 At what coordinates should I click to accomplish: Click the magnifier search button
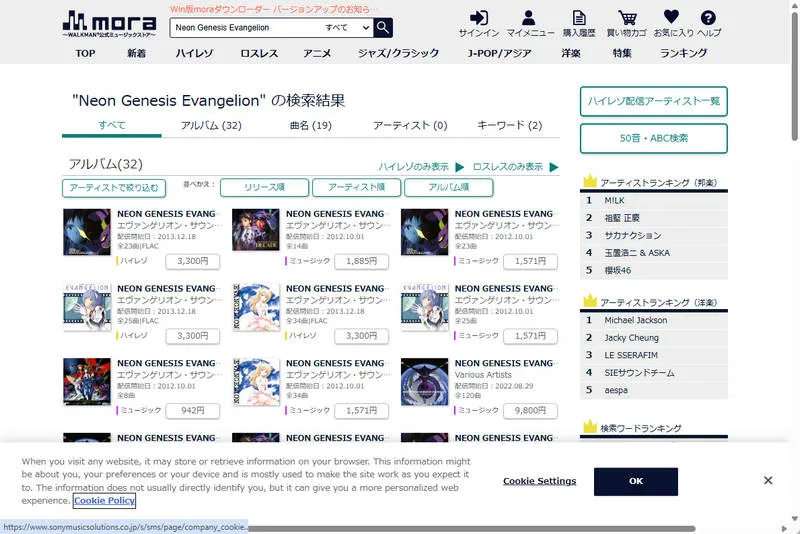coord(383,28)
